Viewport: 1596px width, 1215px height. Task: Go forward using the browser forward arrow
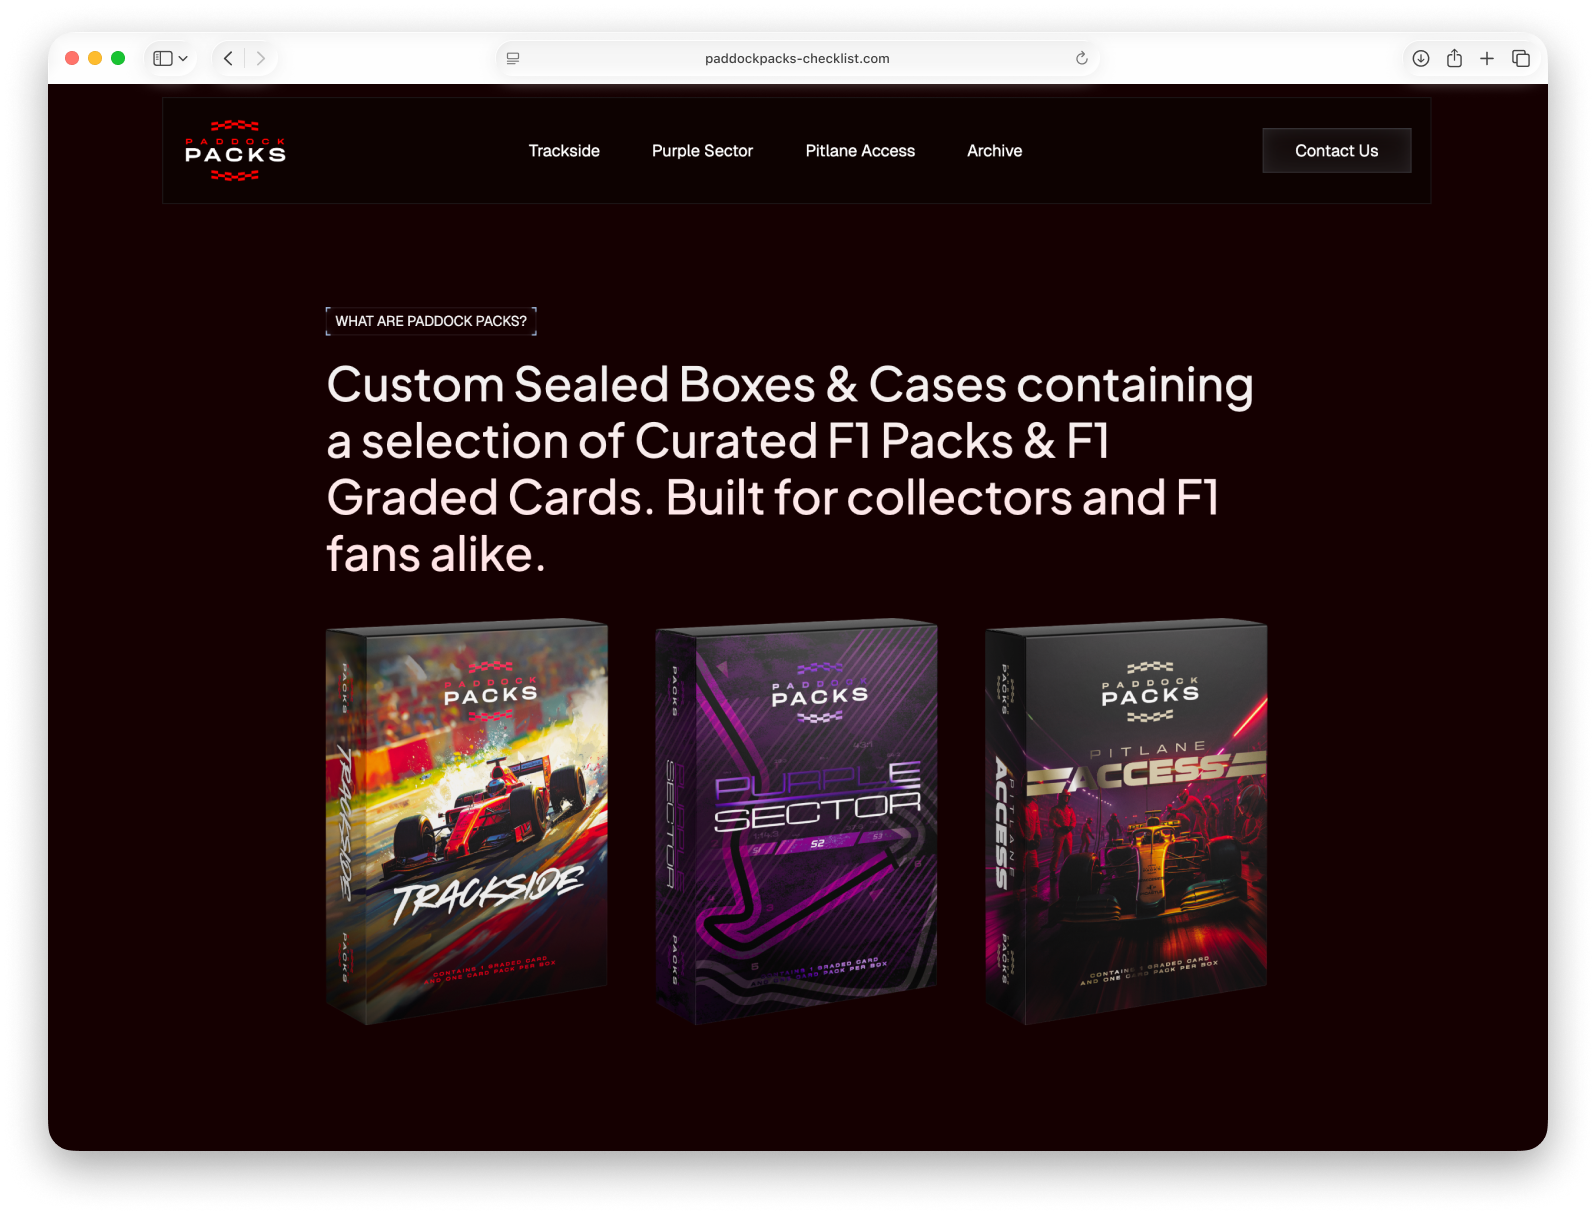point(261,58)
